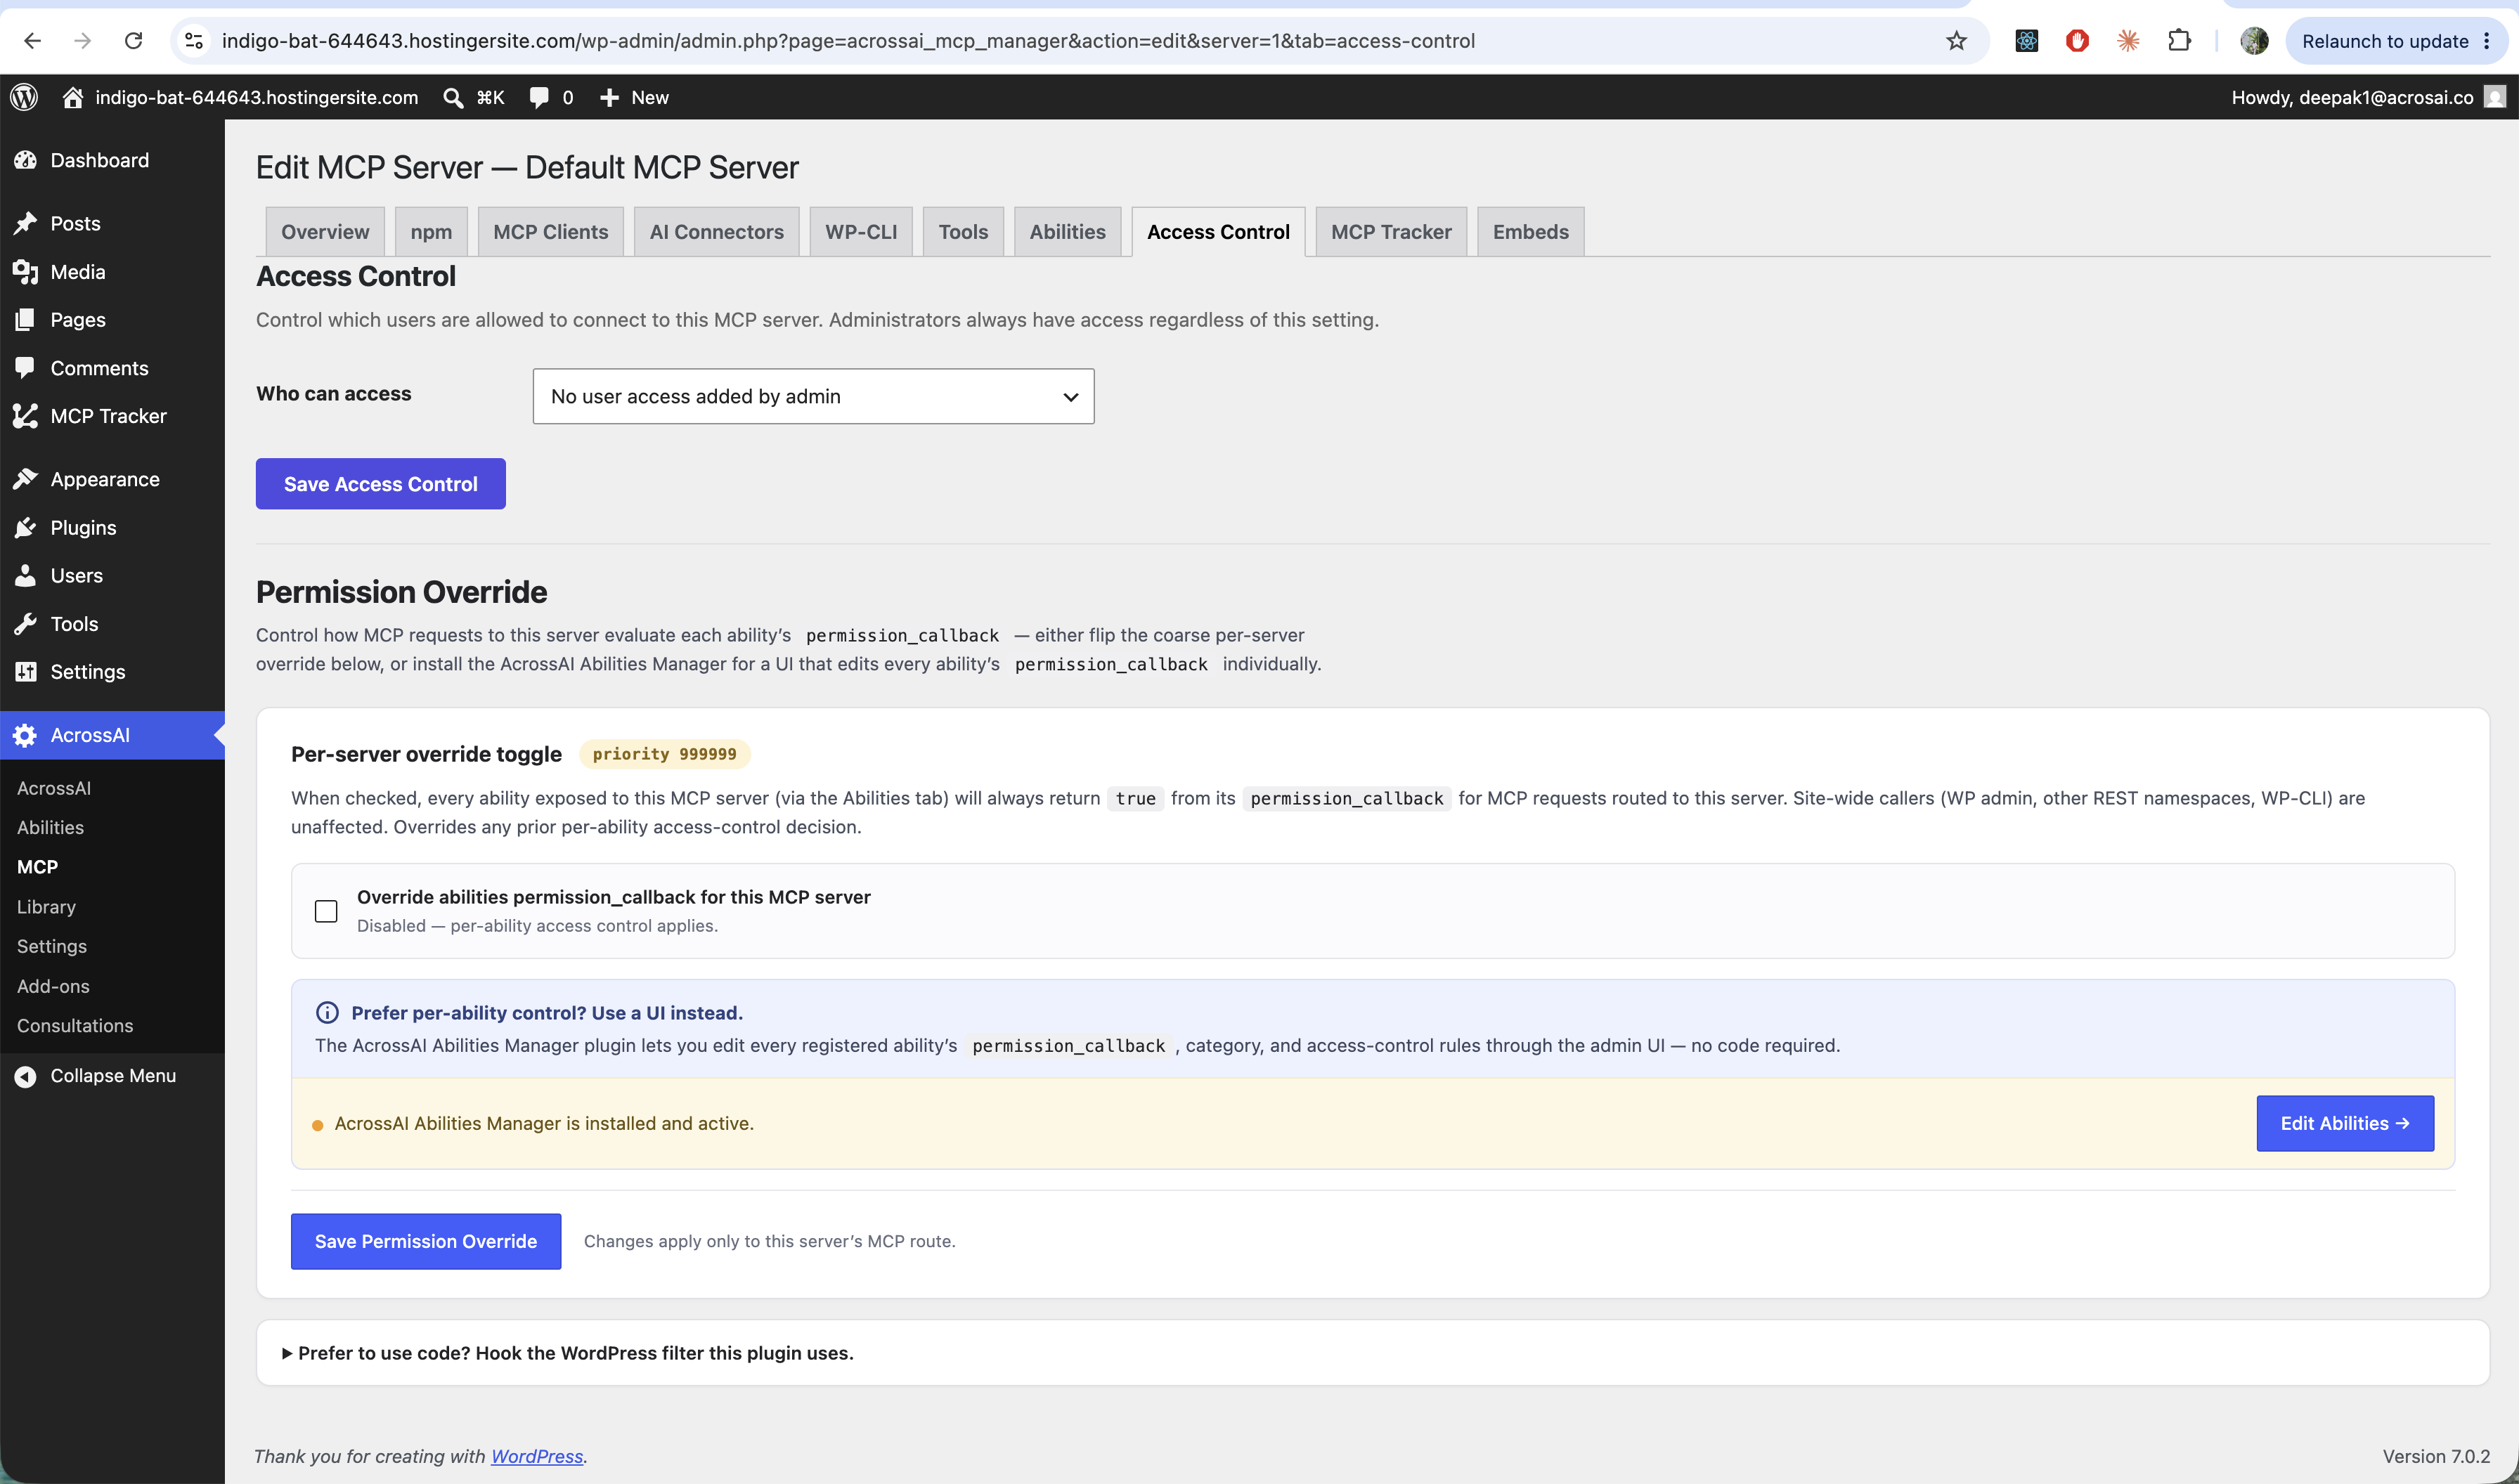The image size is (2519, 1484).
Task: Enable override abilities permission_callback checkbox
Action: [x=326, y=911]
